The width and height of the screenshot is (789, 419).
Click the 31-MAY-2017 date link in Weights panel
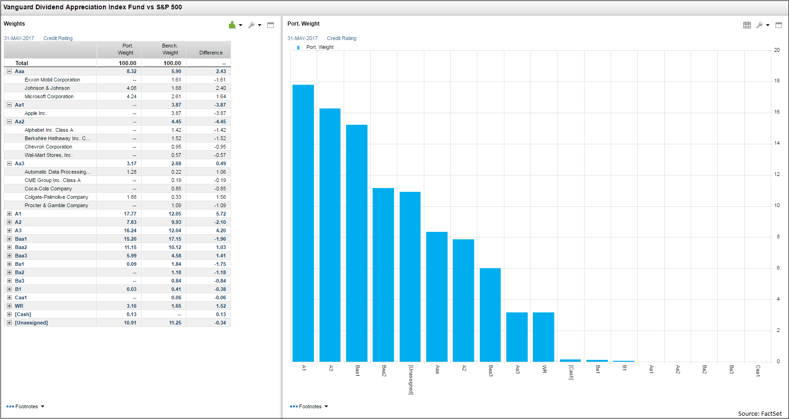[19, 38]
